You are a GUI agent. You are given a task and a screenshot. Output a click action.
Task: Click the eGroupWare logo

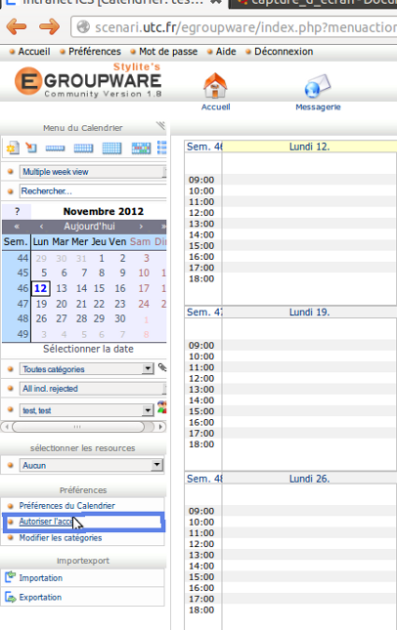coord(88,81)
